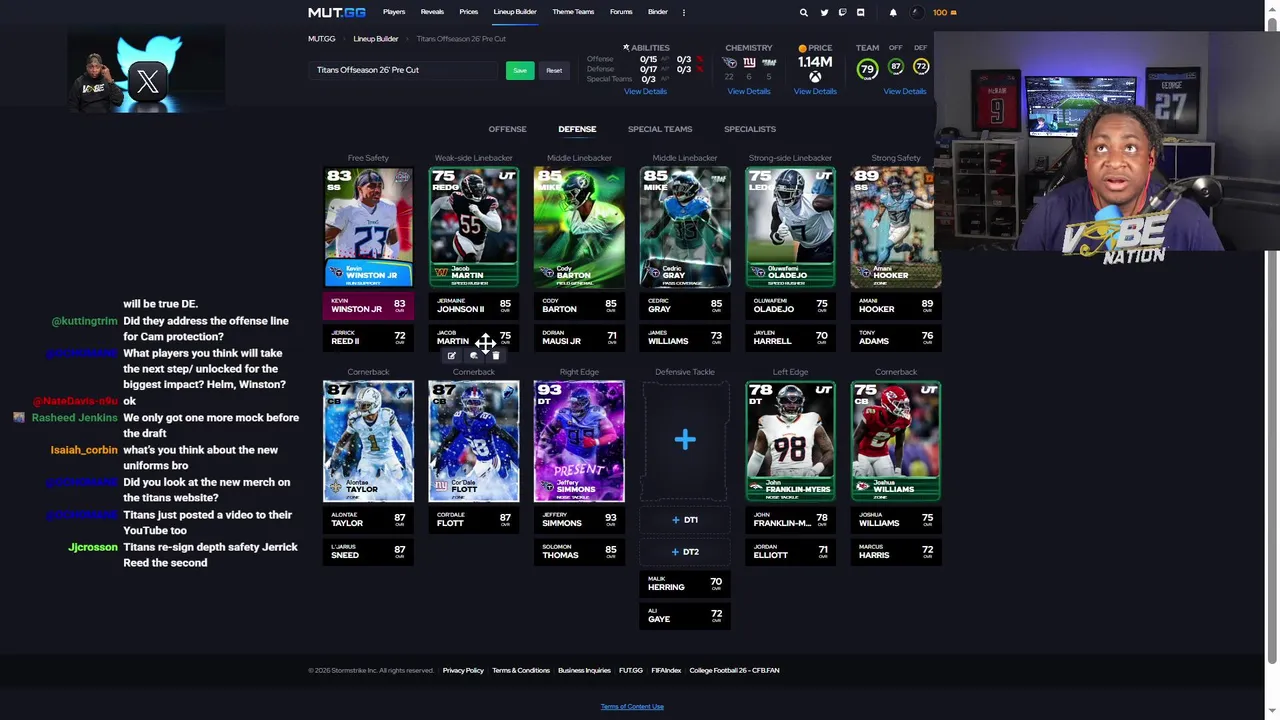The width and height of the screenshot is (1280, 720).
Task: Open the user avatar menu
Action: pos(917,12)
